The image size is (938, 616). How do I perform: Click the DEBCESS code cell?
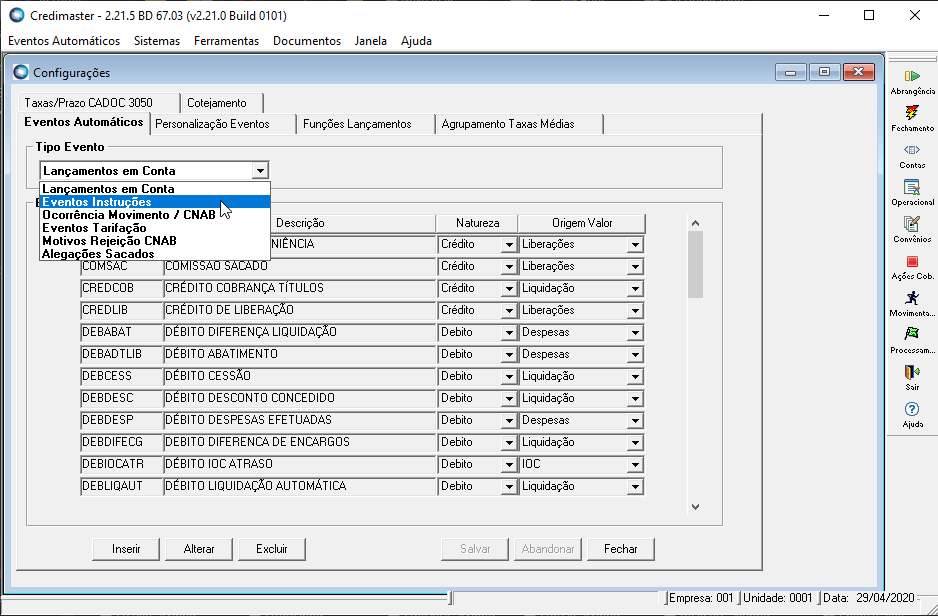(121, 377)
